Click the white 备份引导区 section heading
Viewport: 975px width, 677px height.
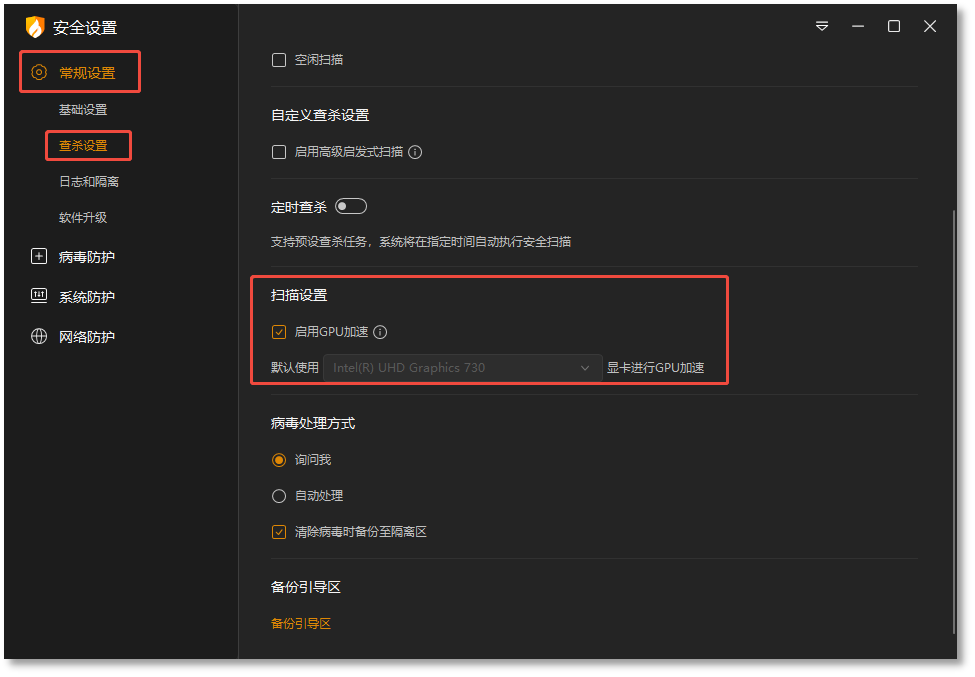pyautogui.click(x=306, y=587)
